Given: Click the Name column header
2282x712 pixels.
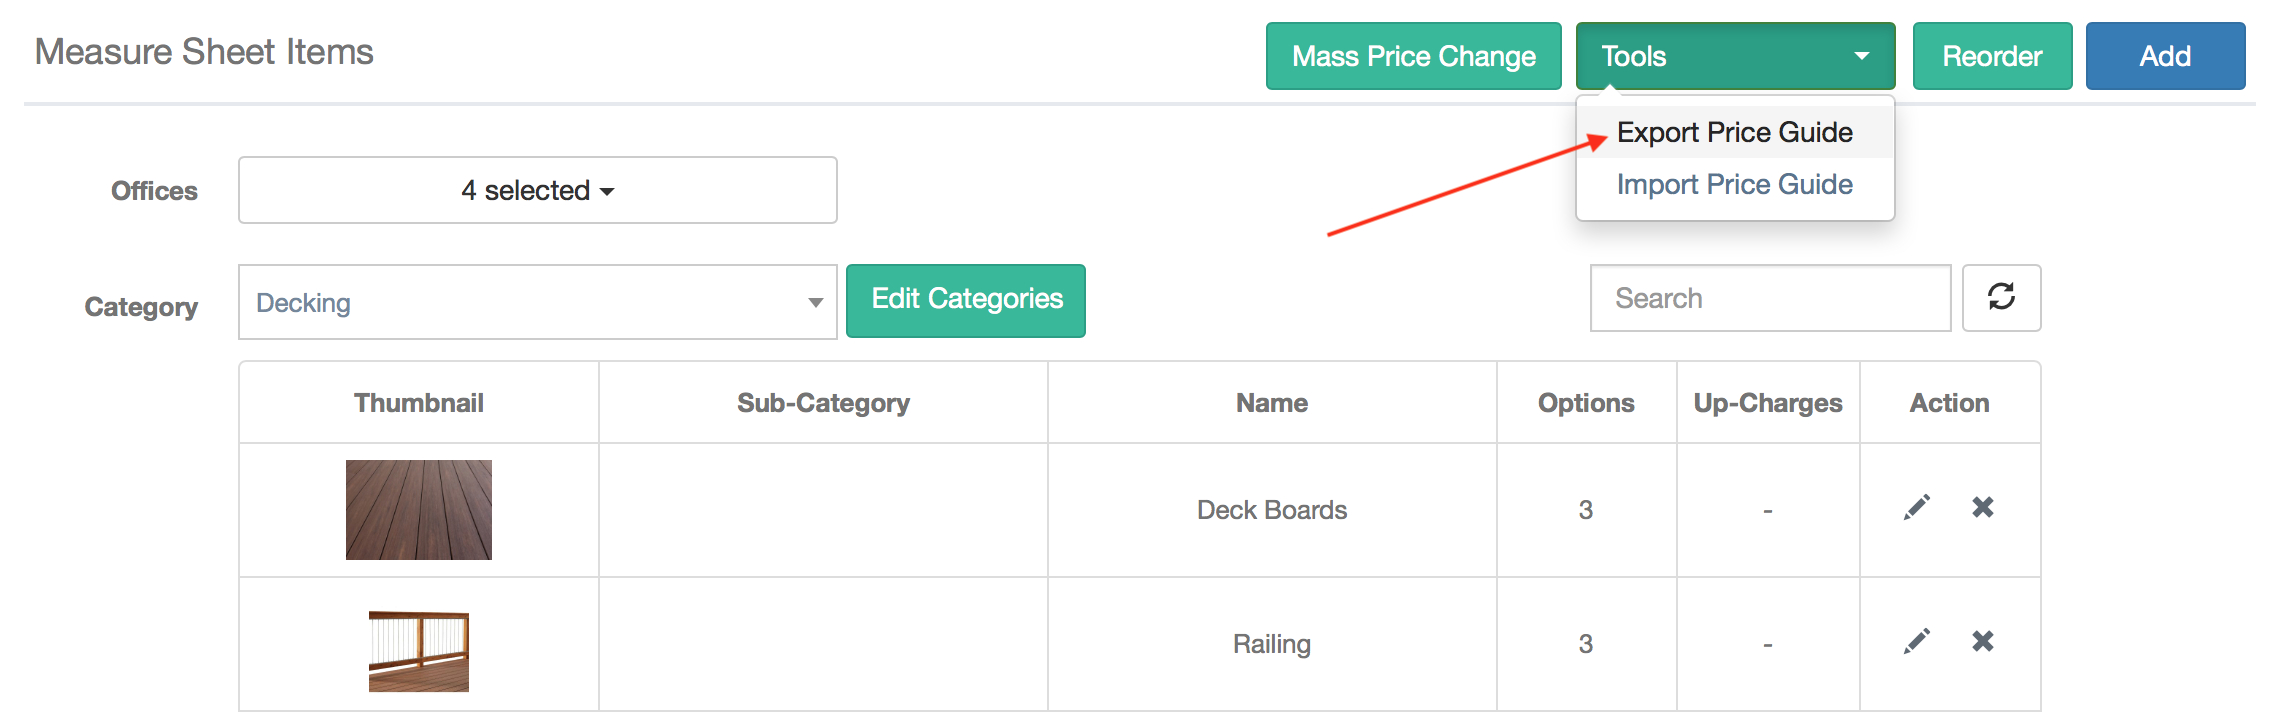Looking at the screenshot, I should tap(1271, 402).
